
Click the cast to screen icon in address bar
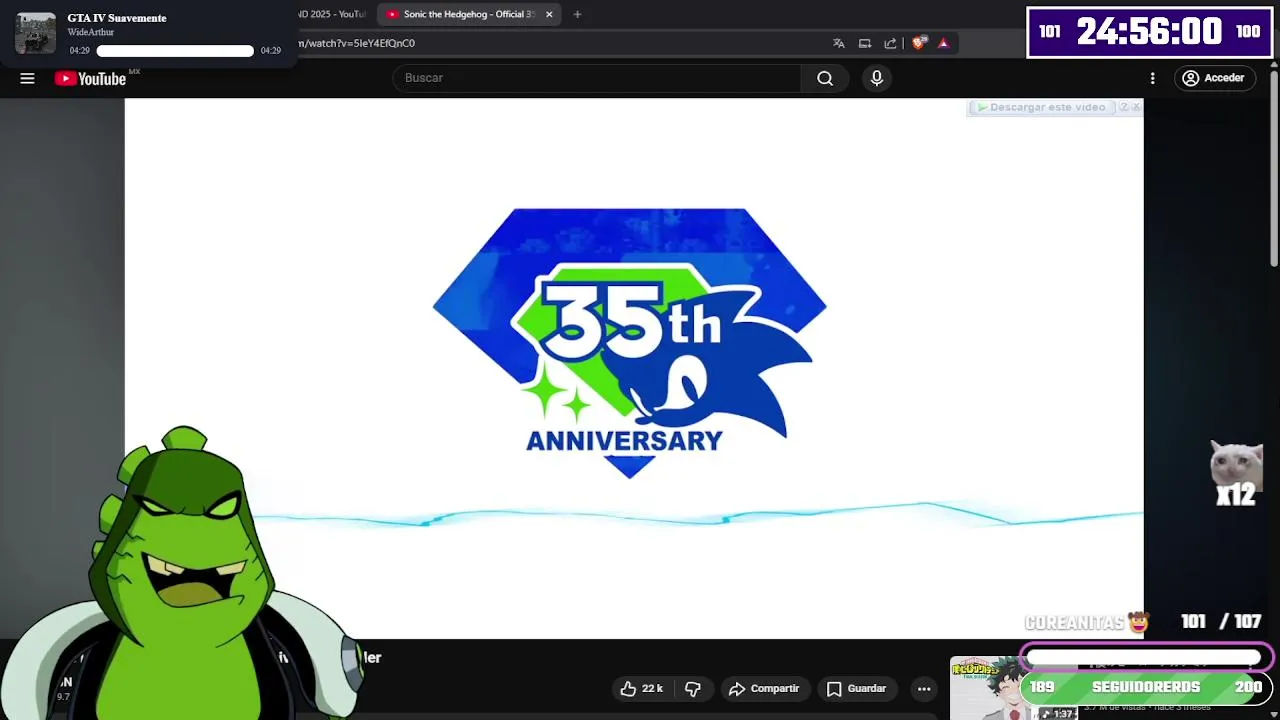(x=865, y=43)
